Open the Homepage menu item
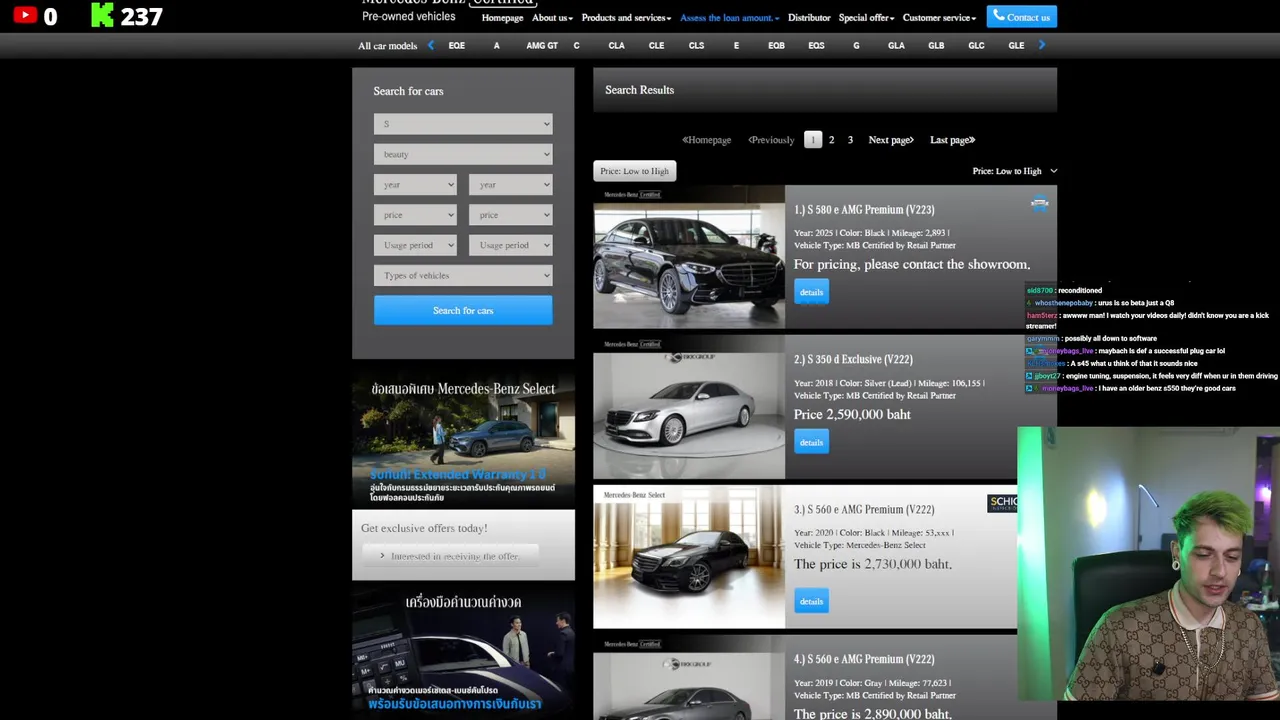The image size is (1280, 720). [502, 18]
